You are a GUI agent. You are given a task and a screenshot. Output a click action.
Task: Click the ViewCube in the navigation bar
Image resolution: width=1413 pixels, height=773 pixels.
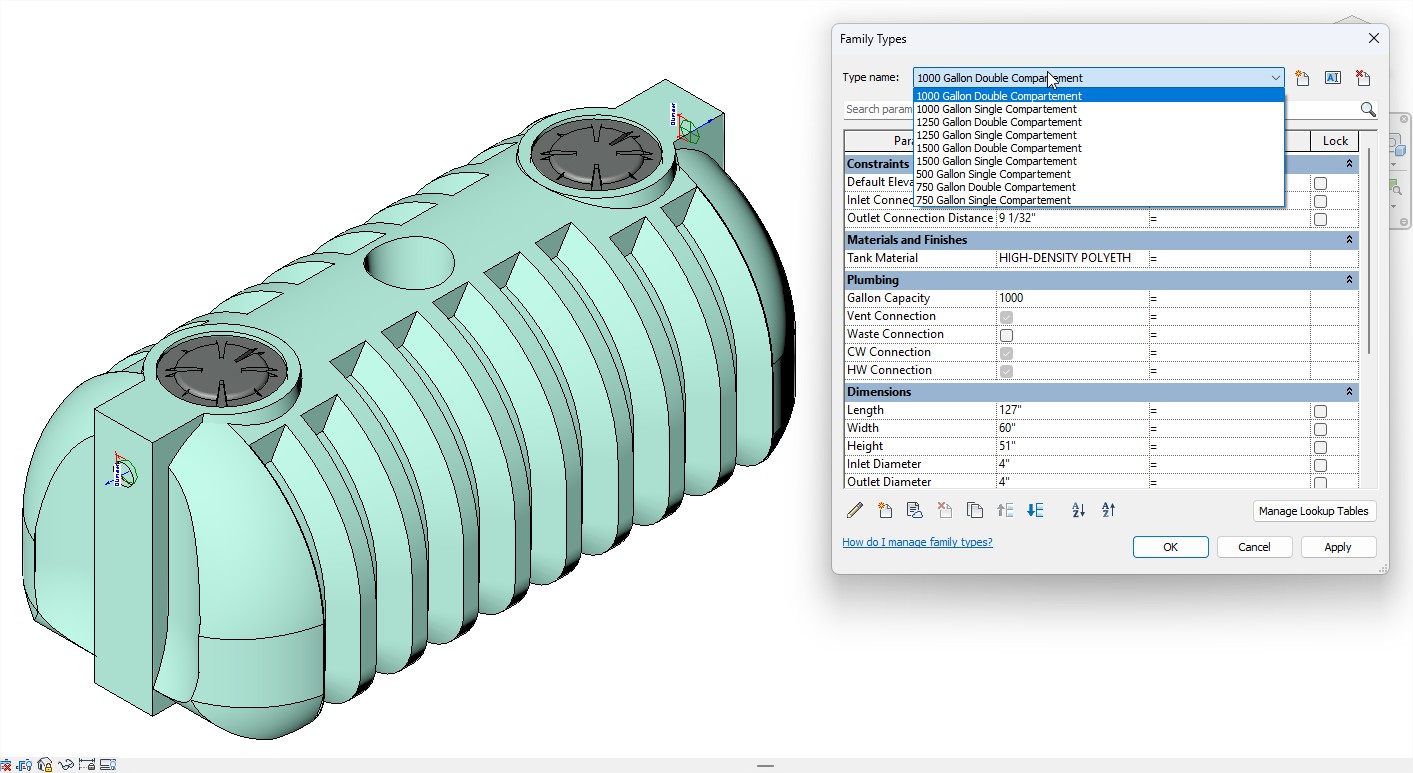coord(1397,145)
